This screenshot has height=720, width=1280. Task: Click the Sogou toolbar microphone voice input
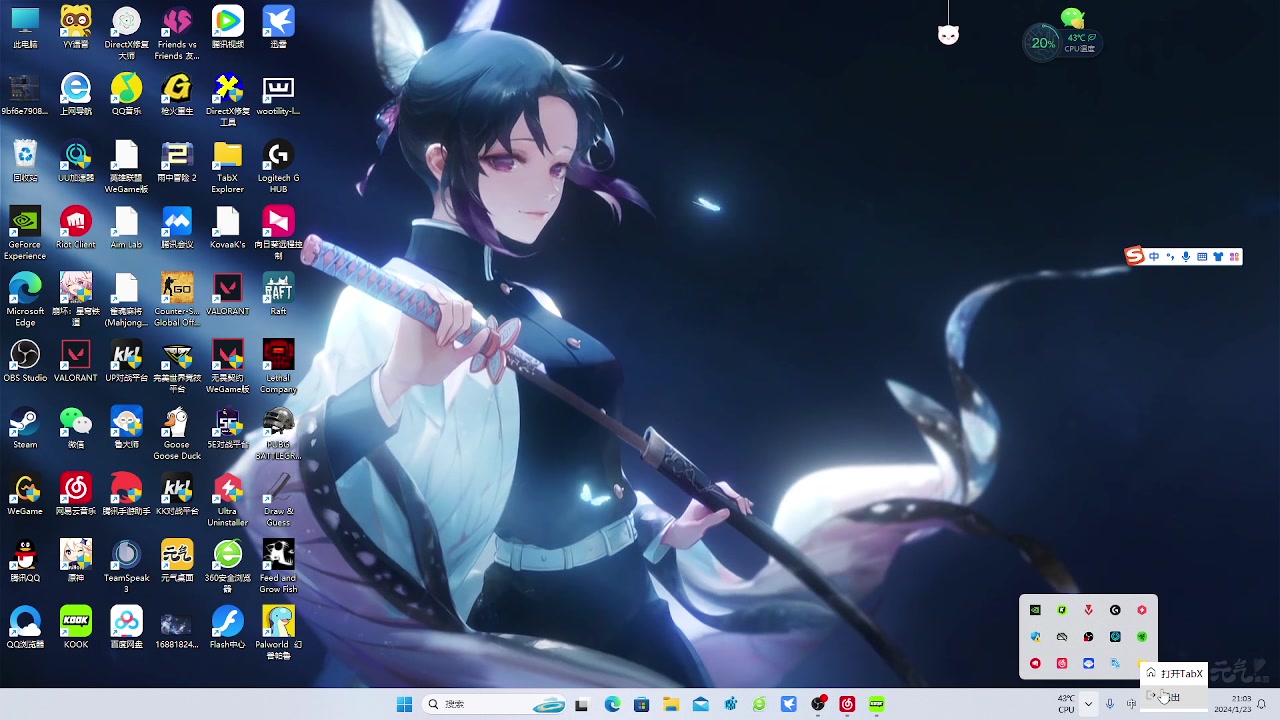(1186, 257)
